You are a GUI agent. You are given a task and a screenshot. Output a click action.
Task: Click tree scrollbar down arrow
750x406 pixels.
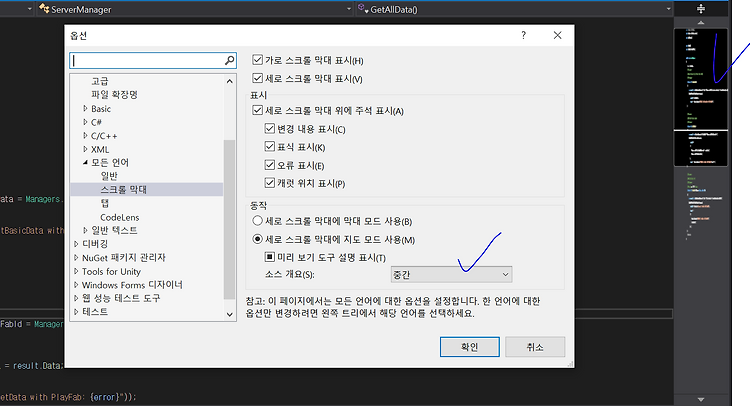click(230, 314)
